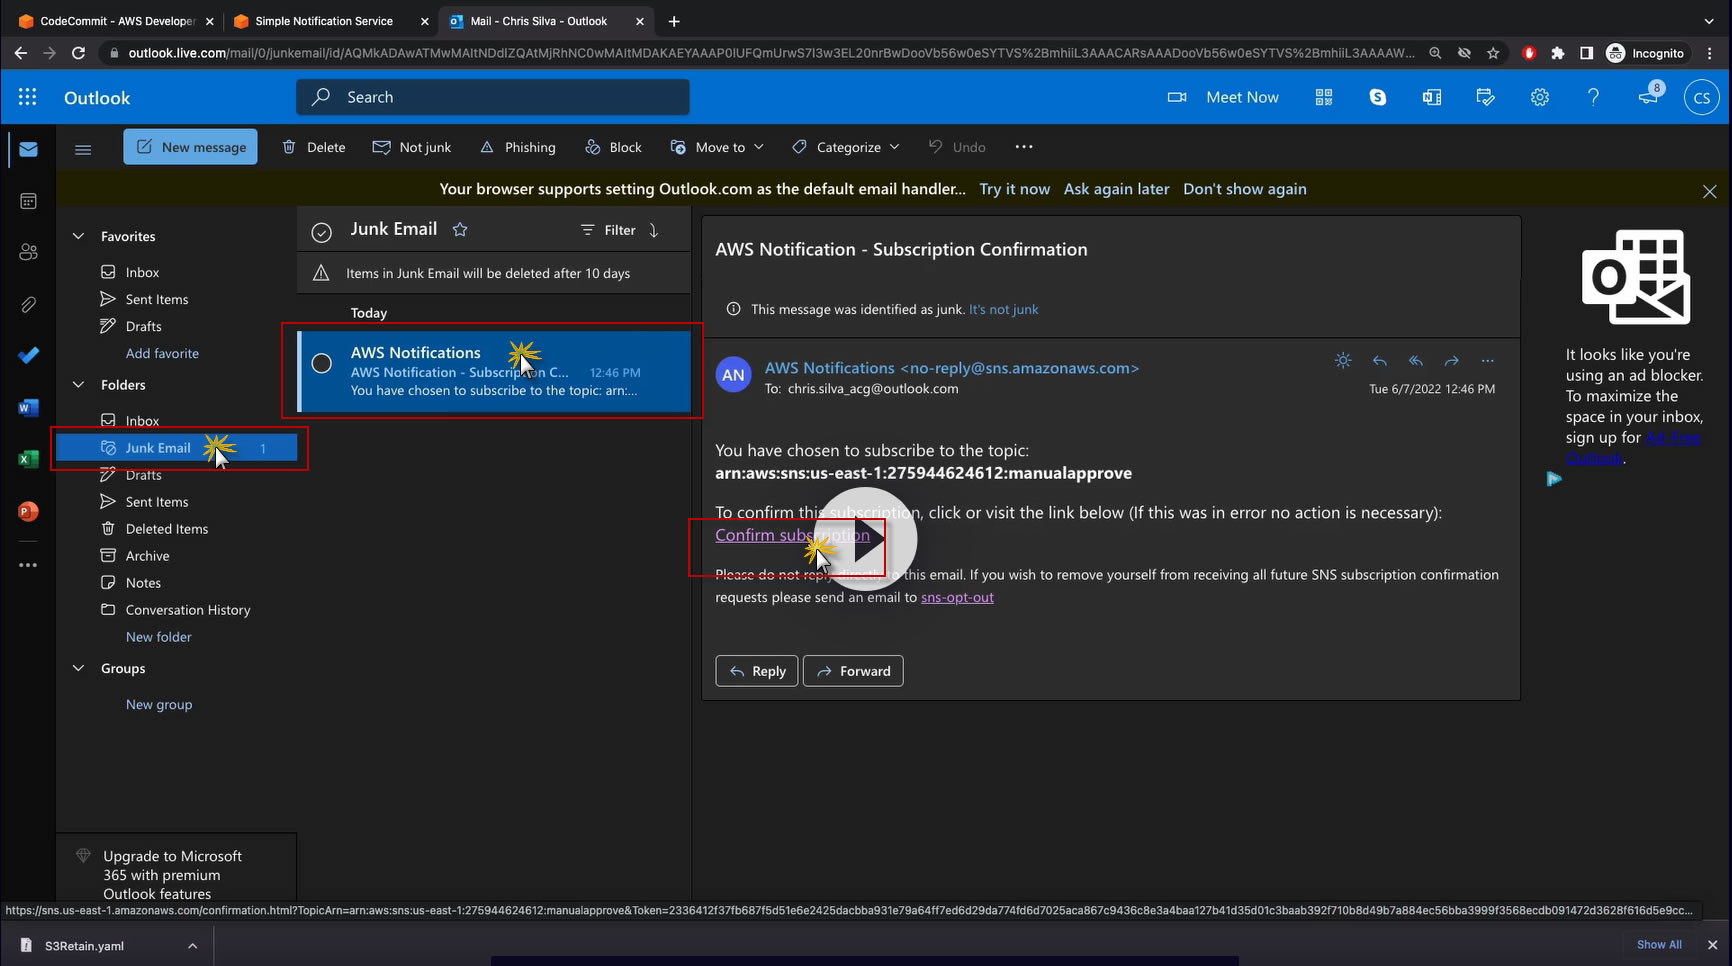This screenshot has height=966, width=1732.
Task: Mark the message as Not junk
Action: coord(412,147)
